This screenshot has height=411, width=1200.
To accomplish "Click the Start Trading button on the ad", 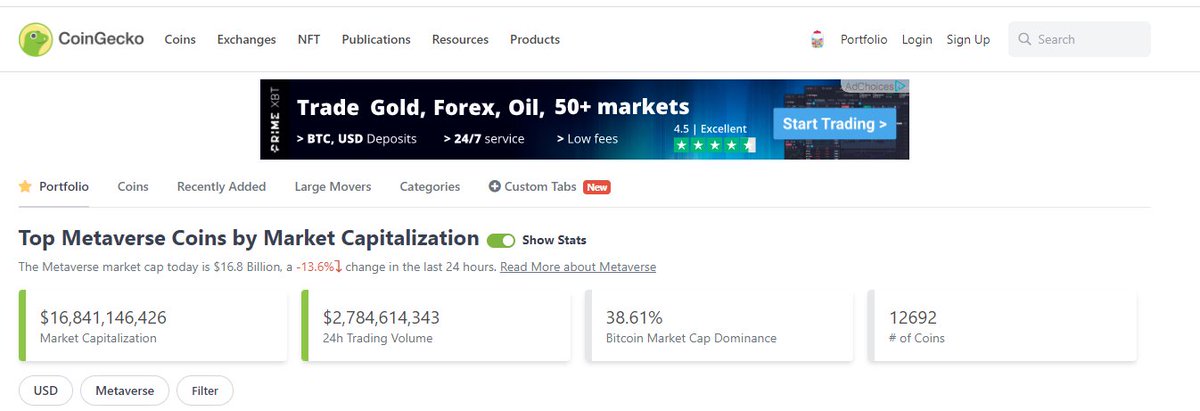I will tap(834, 124).
